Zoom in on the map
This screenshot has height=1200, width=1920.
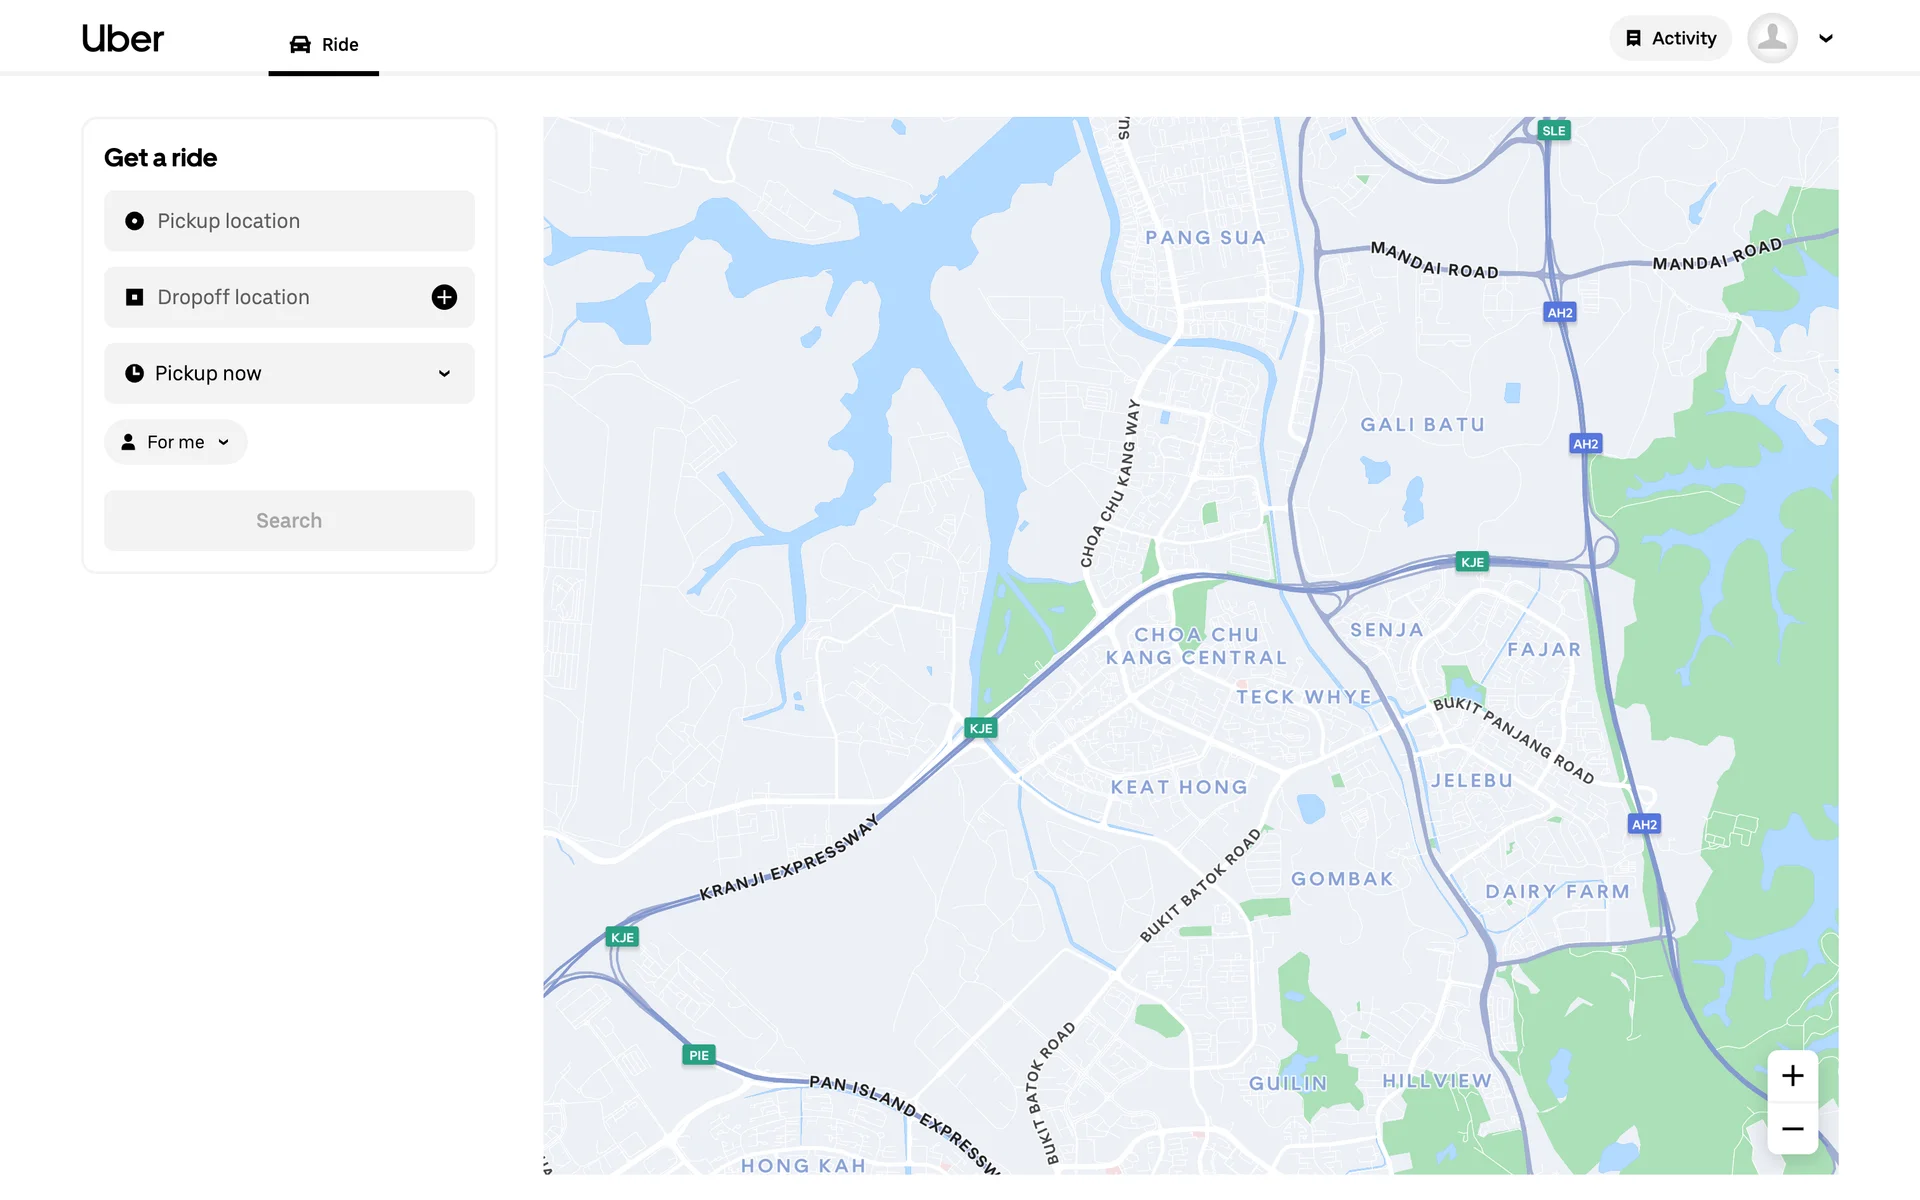click(1792, 1076)
